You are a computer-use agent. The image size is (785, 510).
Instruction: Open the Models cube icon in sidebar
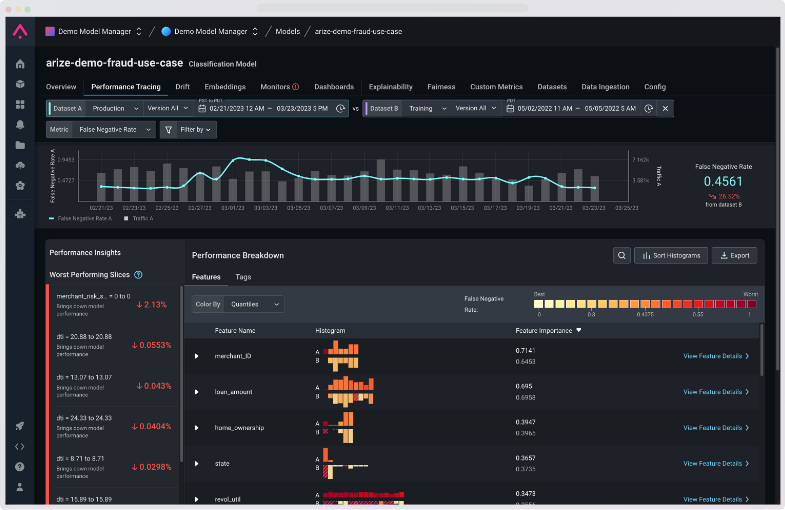[x=20, y=84]
